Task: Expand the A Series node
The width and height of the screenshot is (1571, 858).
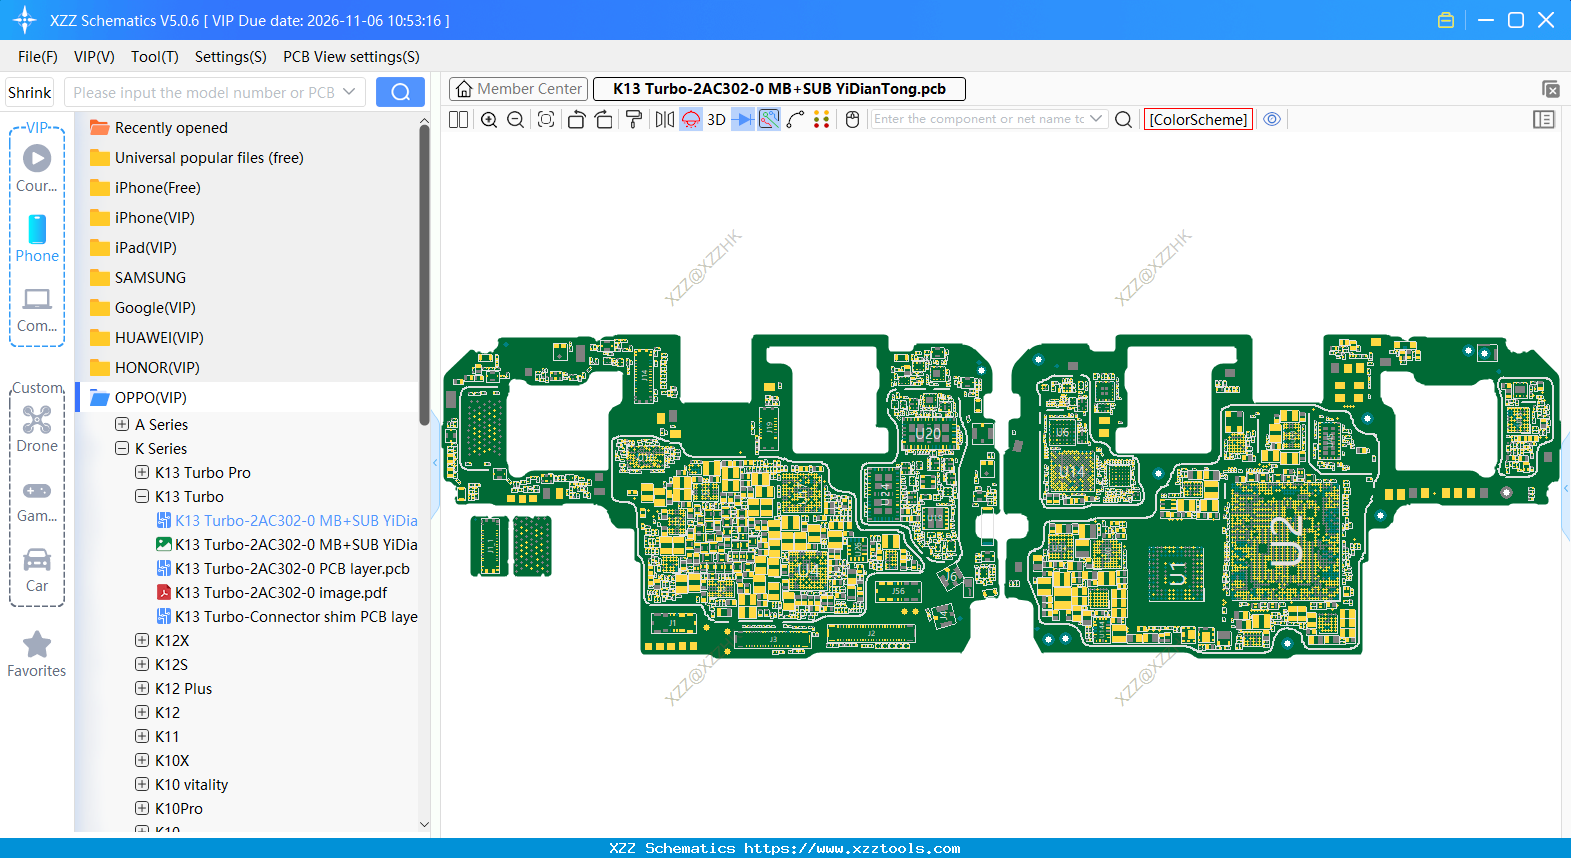Action: click(122, 424)
